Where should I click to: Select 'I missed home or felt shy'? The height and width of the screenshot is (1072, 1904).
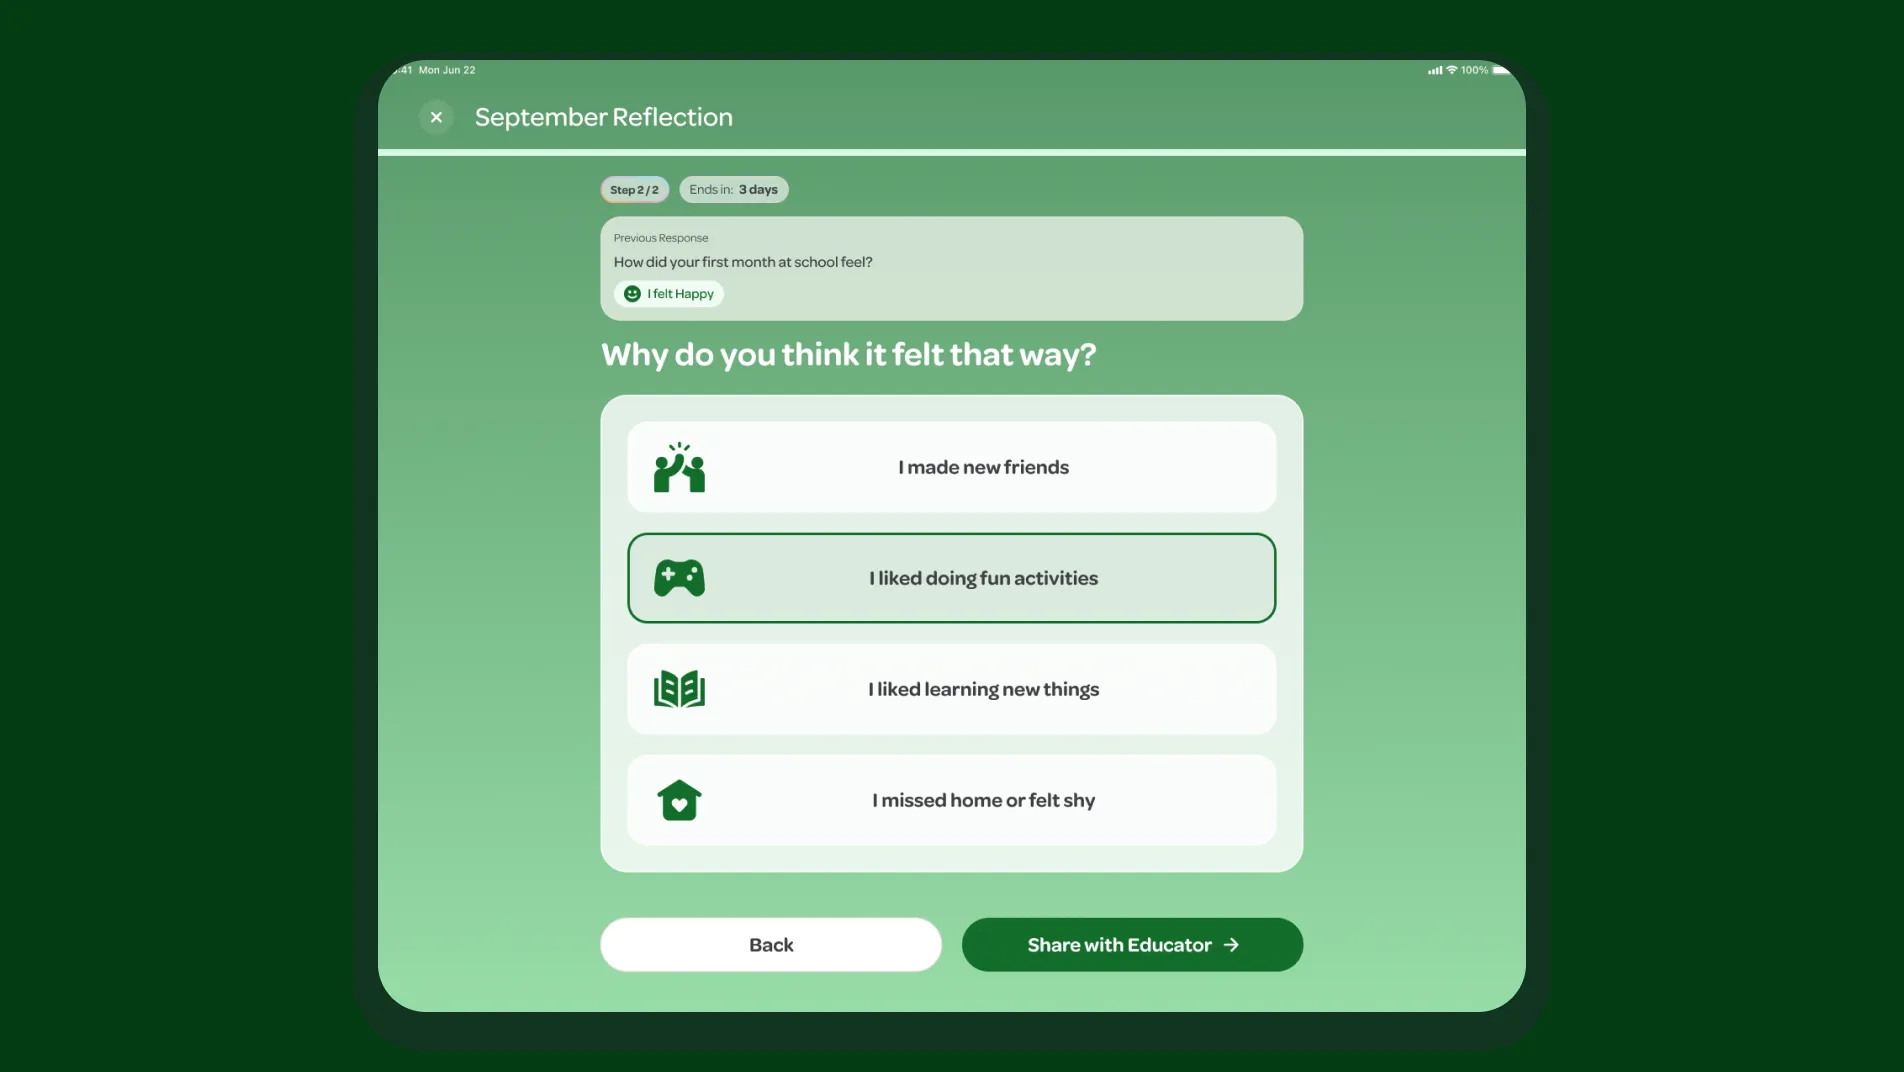[951, 800]
